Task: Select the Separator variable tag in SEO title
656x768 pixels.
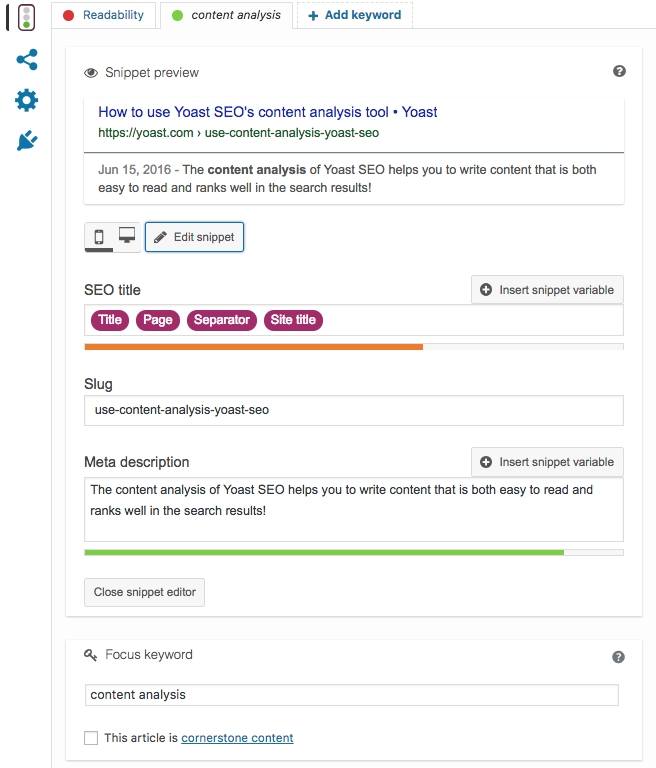Action: [x=222, y=320]
